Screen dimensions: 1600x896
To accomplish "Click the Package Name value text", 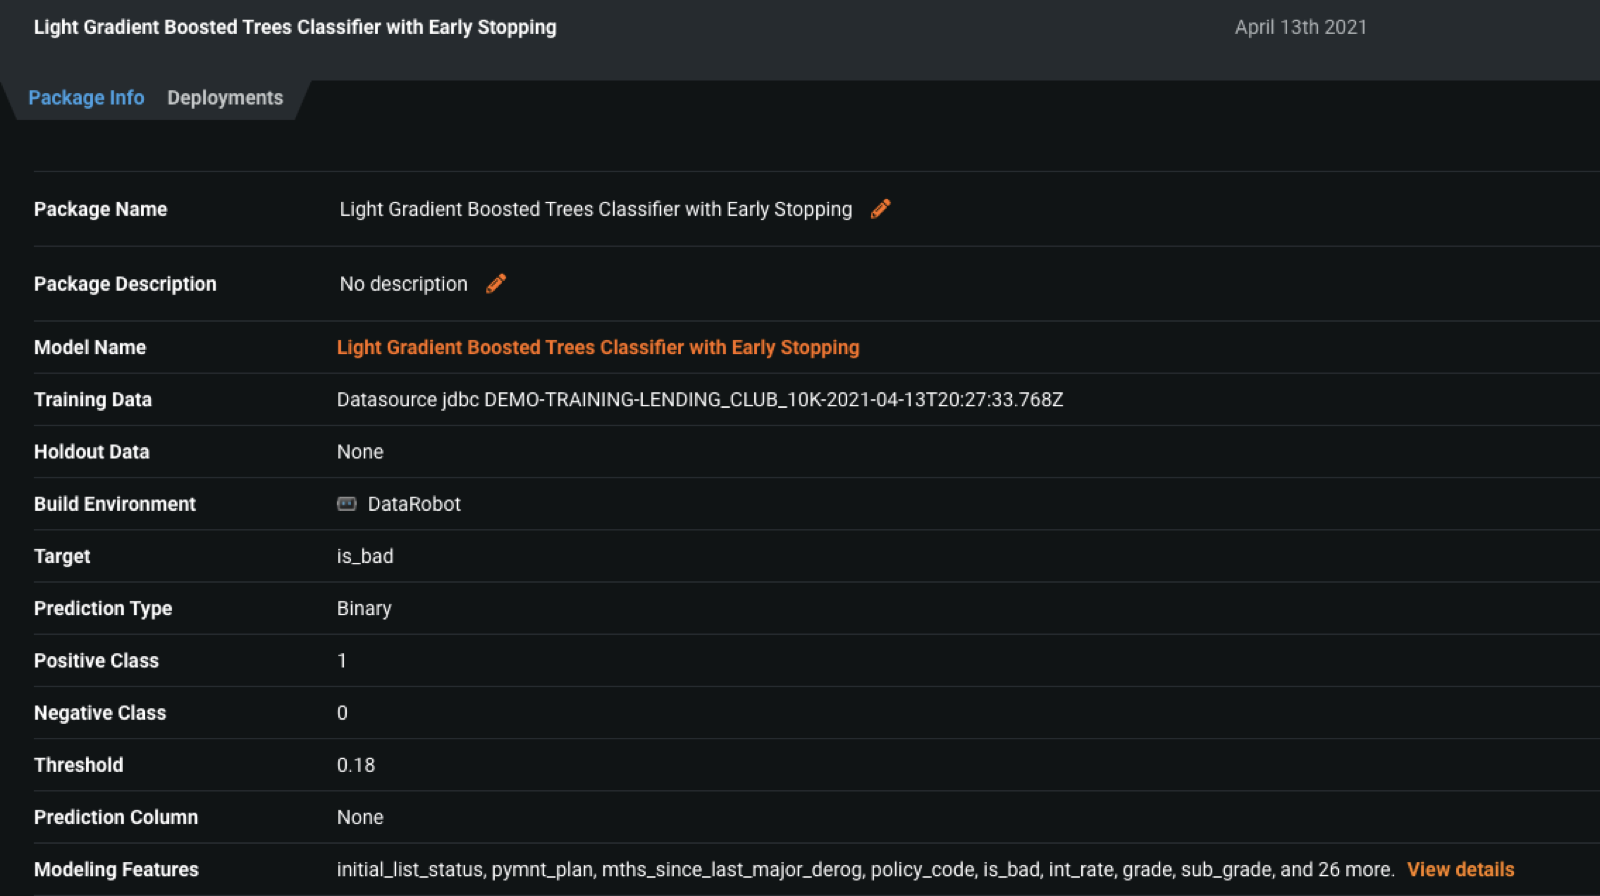I will [595, 209].
